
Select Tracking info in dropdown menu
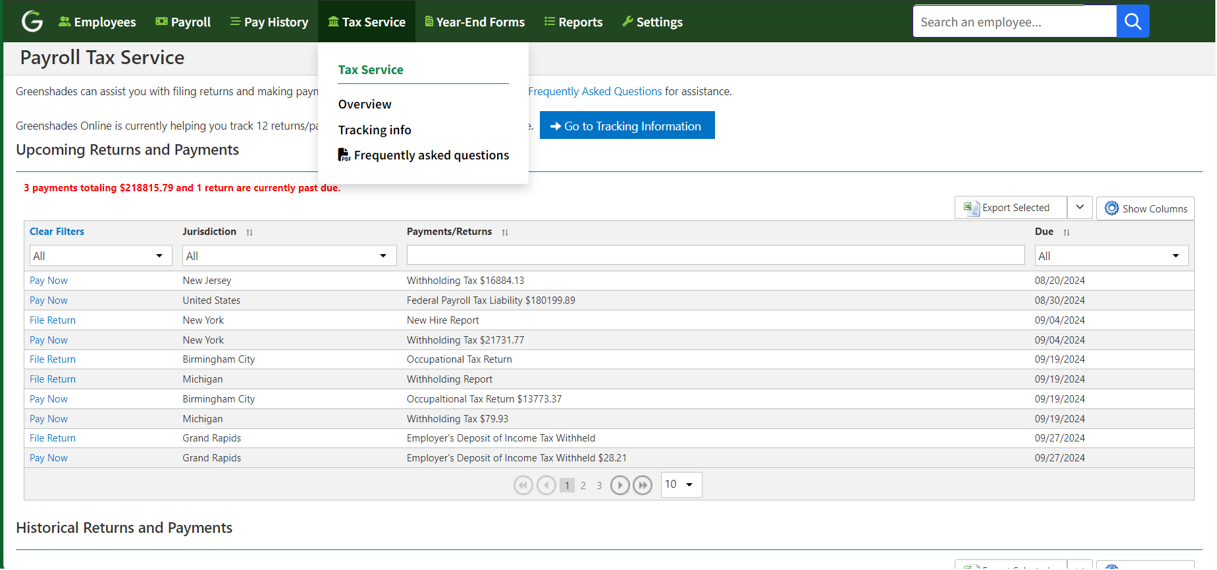pos(375,130)
